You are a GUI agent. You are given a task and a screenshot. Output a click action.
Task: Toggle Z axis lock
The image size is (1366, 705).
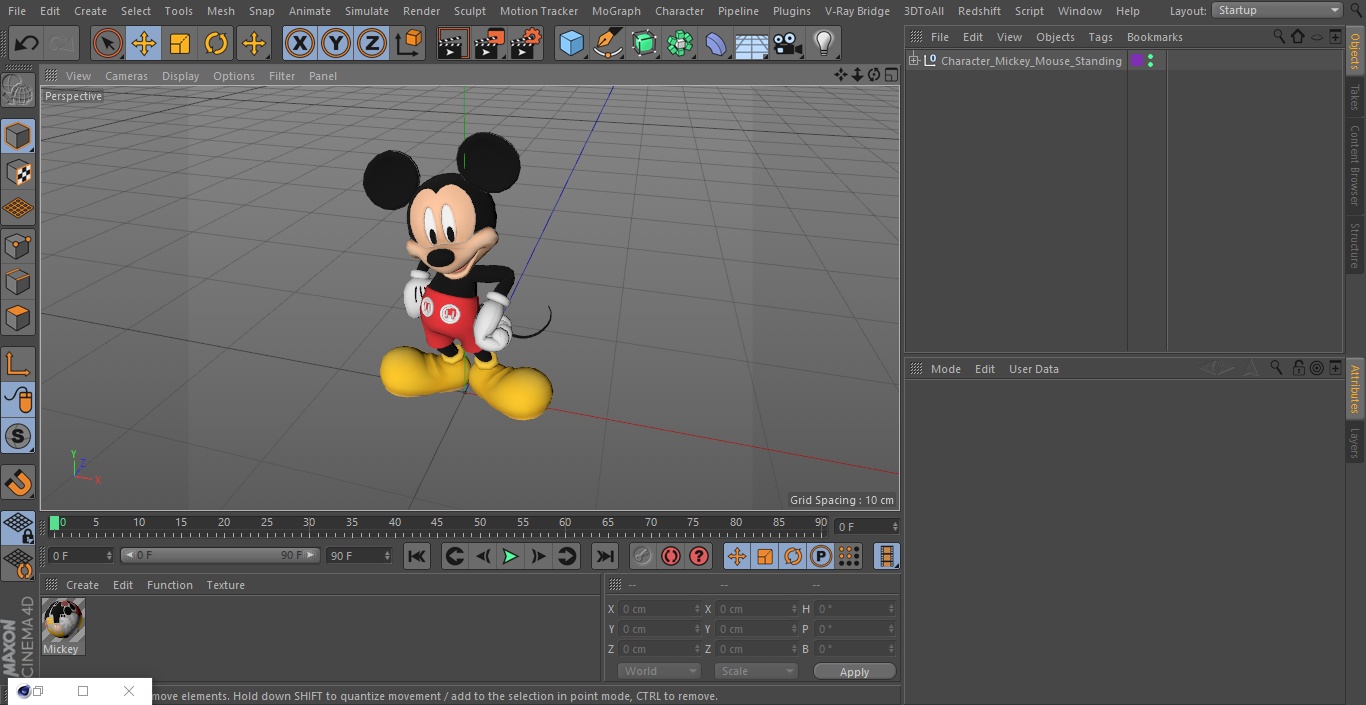point(372,43)
